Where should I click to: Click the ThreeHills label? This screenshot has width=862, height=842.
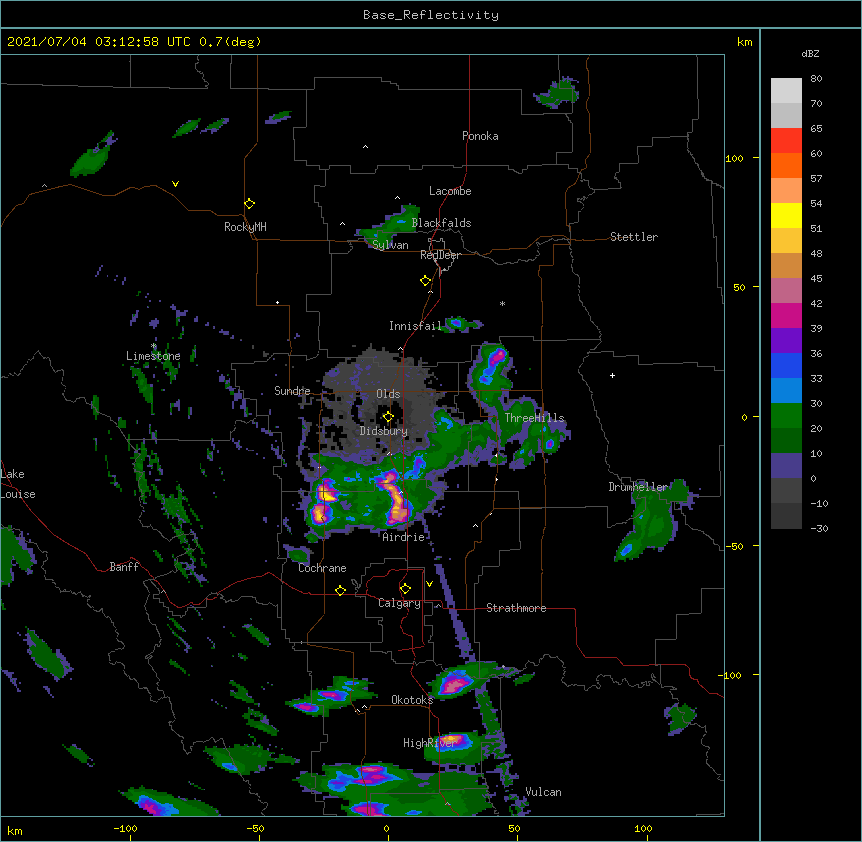coord(534,418)
